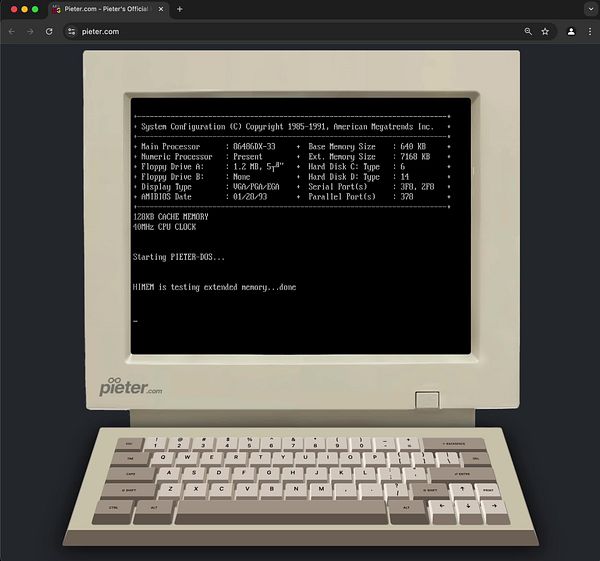The image size is (600, 561).
Task: Click the up arrow key
Action: click(461, 490)
